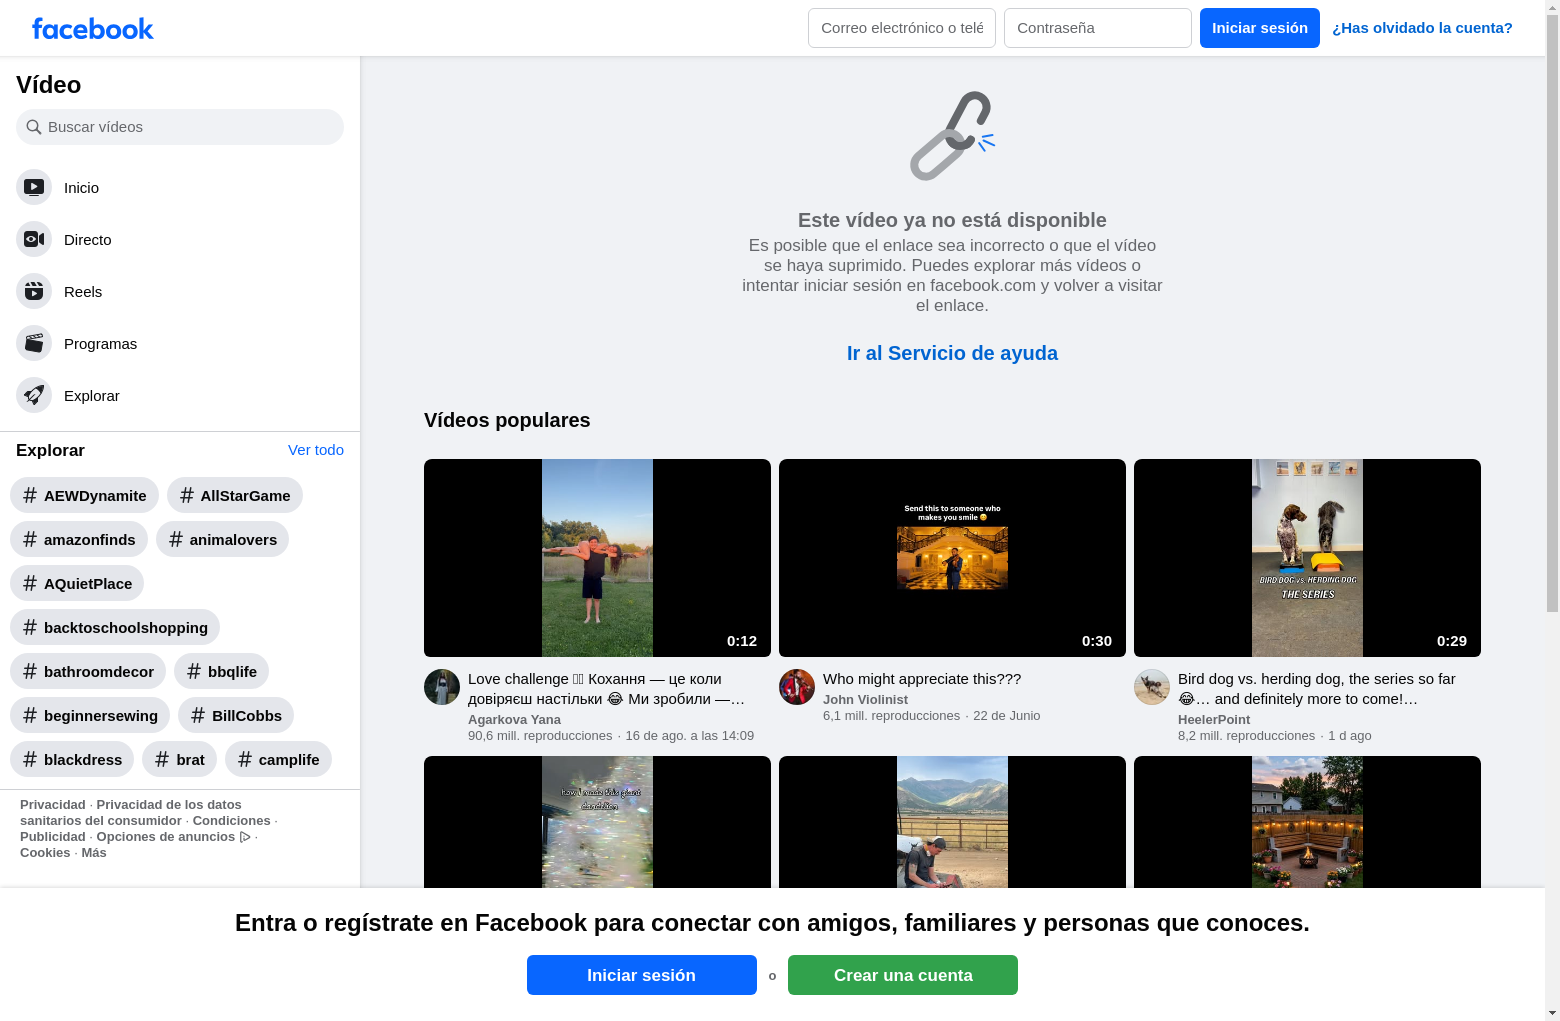Image resolution: width=1560 pixels, height=1021 pixels.
Task: Focus the Contraseña password field
Action: [1098, 28]
